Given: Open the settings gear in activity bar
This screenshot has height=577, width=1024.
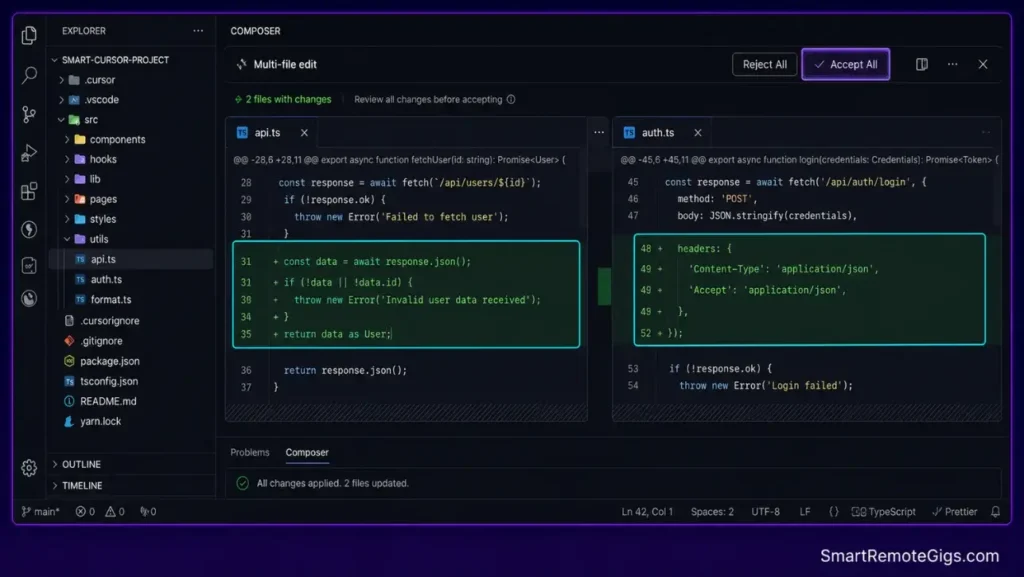Looking at the screenshot, I should pos(29,467).
